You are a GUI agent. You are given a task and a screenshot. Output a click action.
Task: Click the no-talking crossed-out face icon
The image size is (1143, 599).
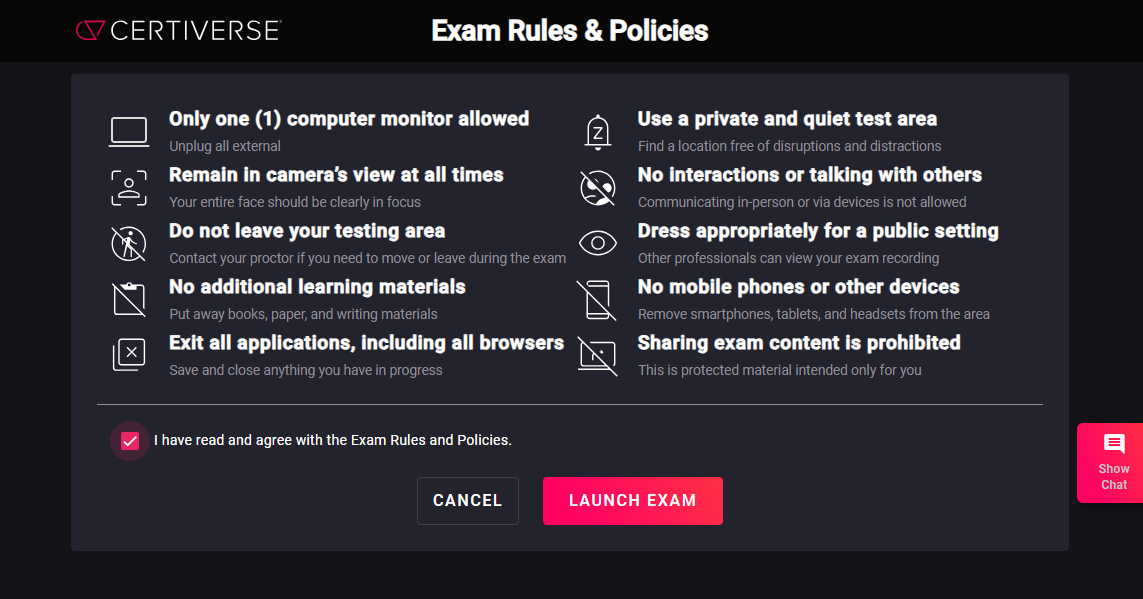[598, 188]
